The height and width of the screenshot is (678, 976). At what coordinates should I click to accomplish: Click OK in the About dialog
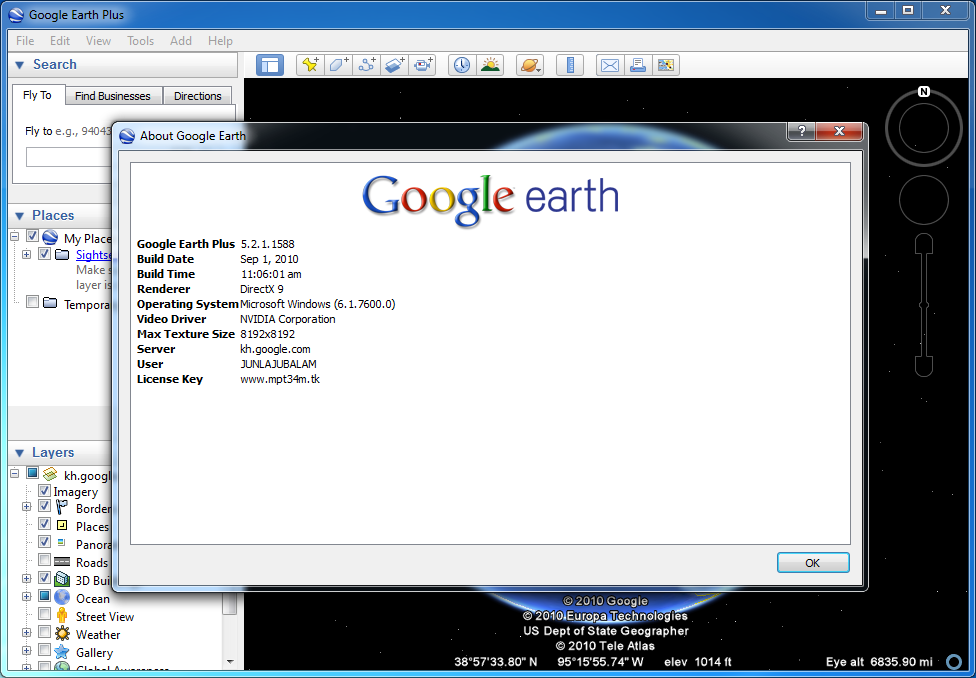pos(813,563)
